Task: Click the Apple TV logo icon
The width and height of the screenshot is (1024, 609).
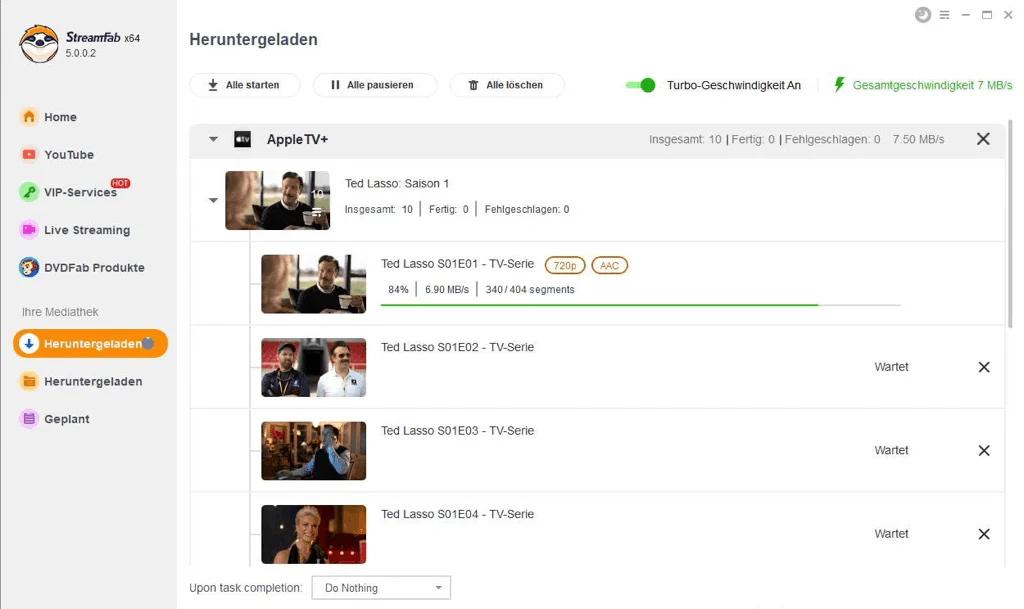Action: [x=242, y=139]
